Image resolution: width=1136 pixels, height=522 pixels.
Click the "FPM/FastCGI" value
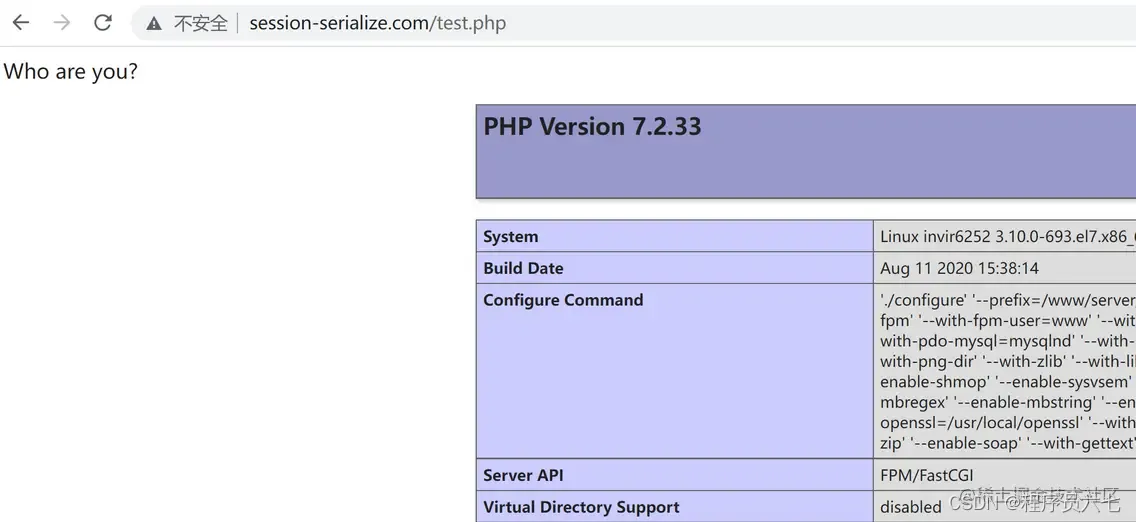[927, 476]
